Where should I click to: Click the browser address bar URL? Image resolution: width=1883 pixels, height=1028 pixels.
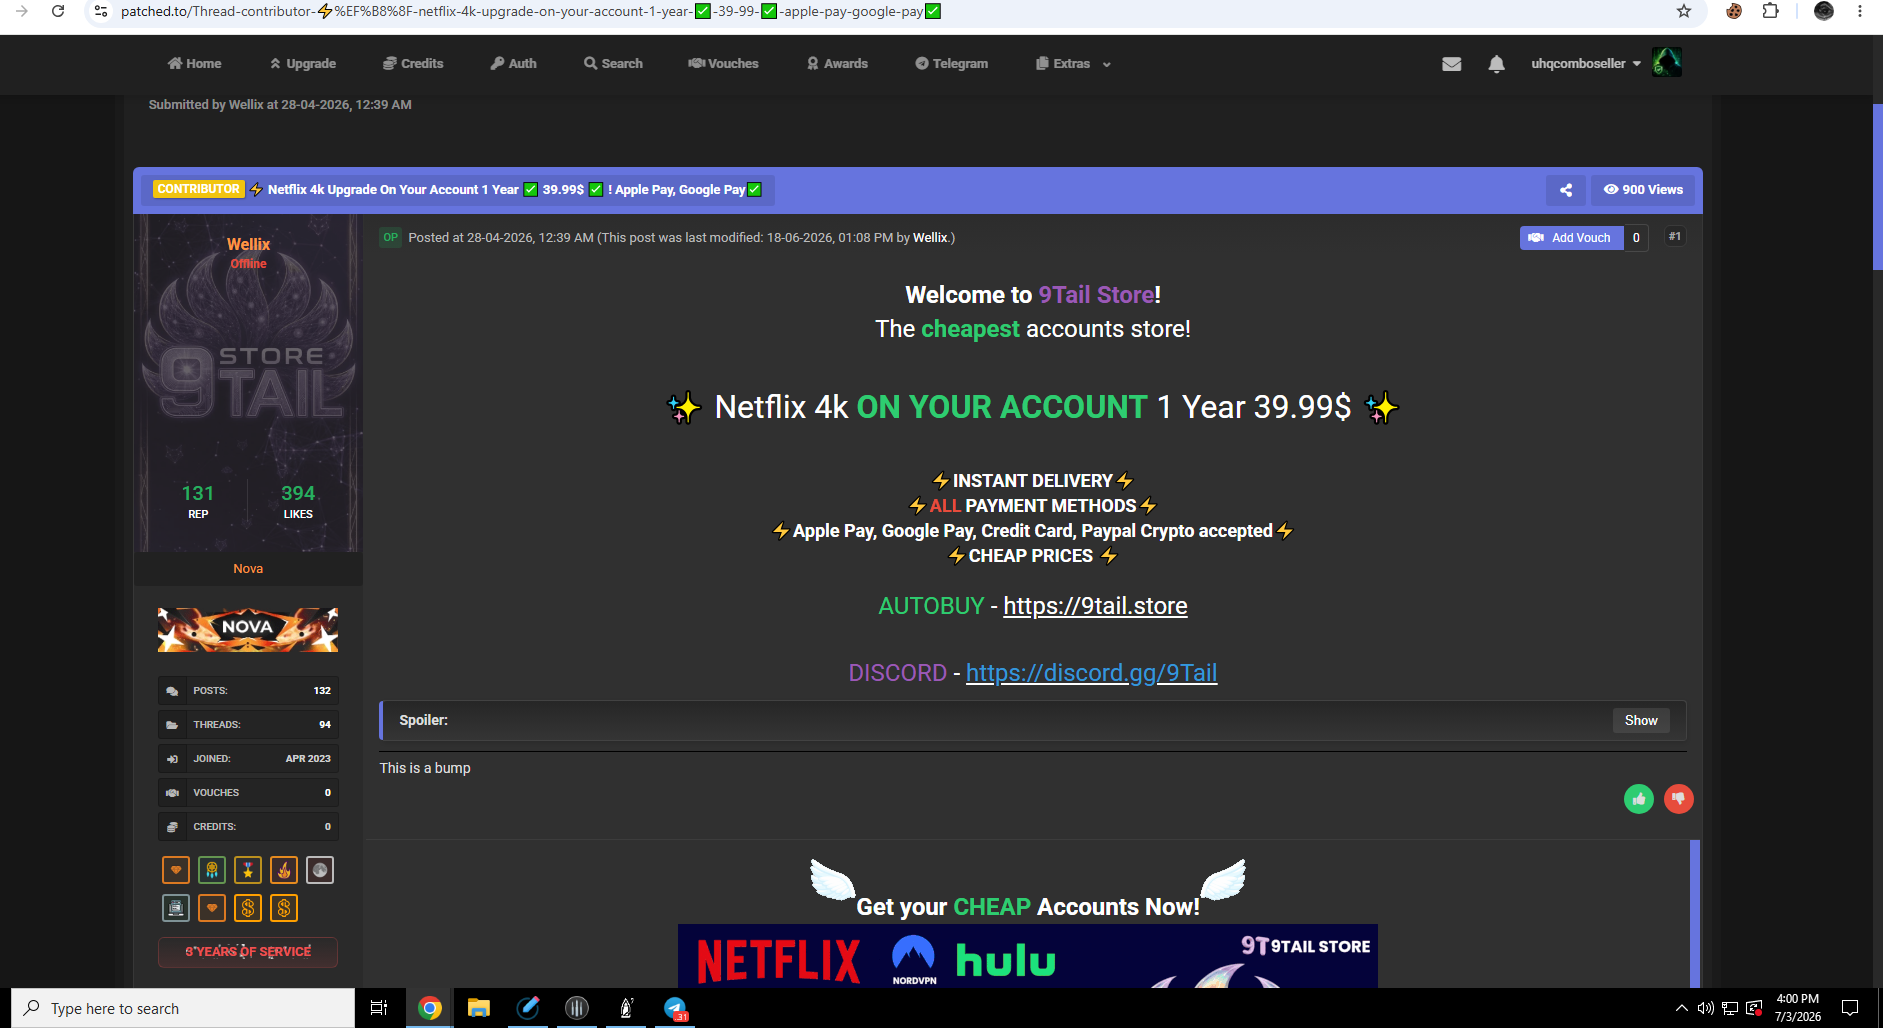530,11
